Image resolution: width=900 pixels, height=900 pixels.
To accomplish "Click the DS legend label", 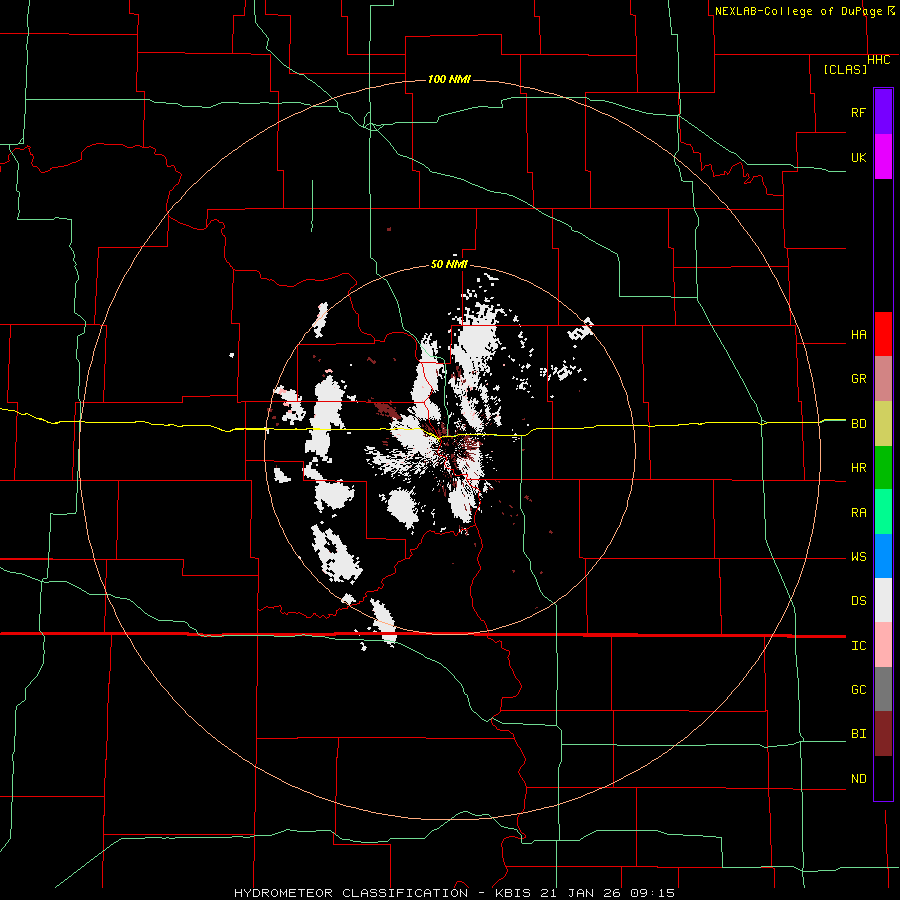I will tap(858, 601).
